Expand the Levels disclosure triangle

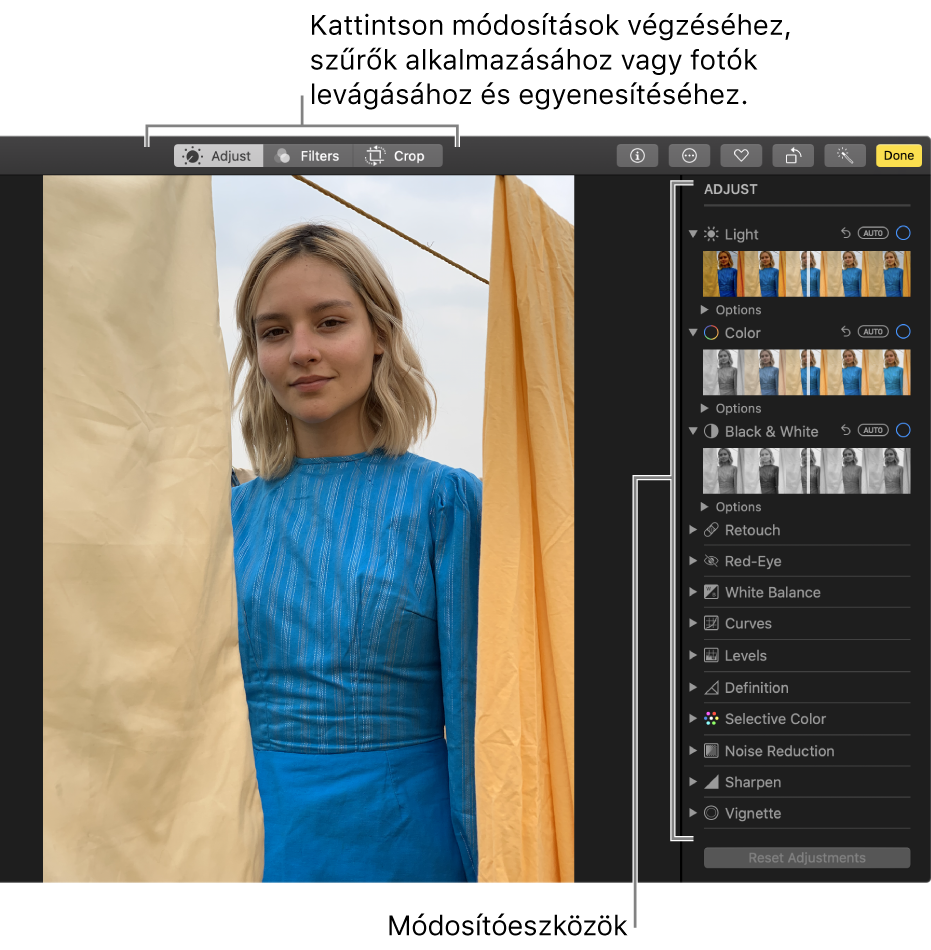tap(693, 655)
